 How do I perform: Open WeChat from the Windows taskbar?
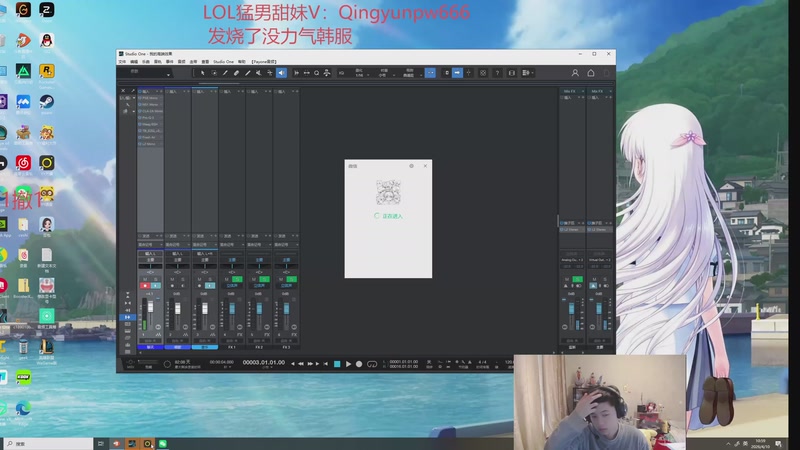(163, 444)
